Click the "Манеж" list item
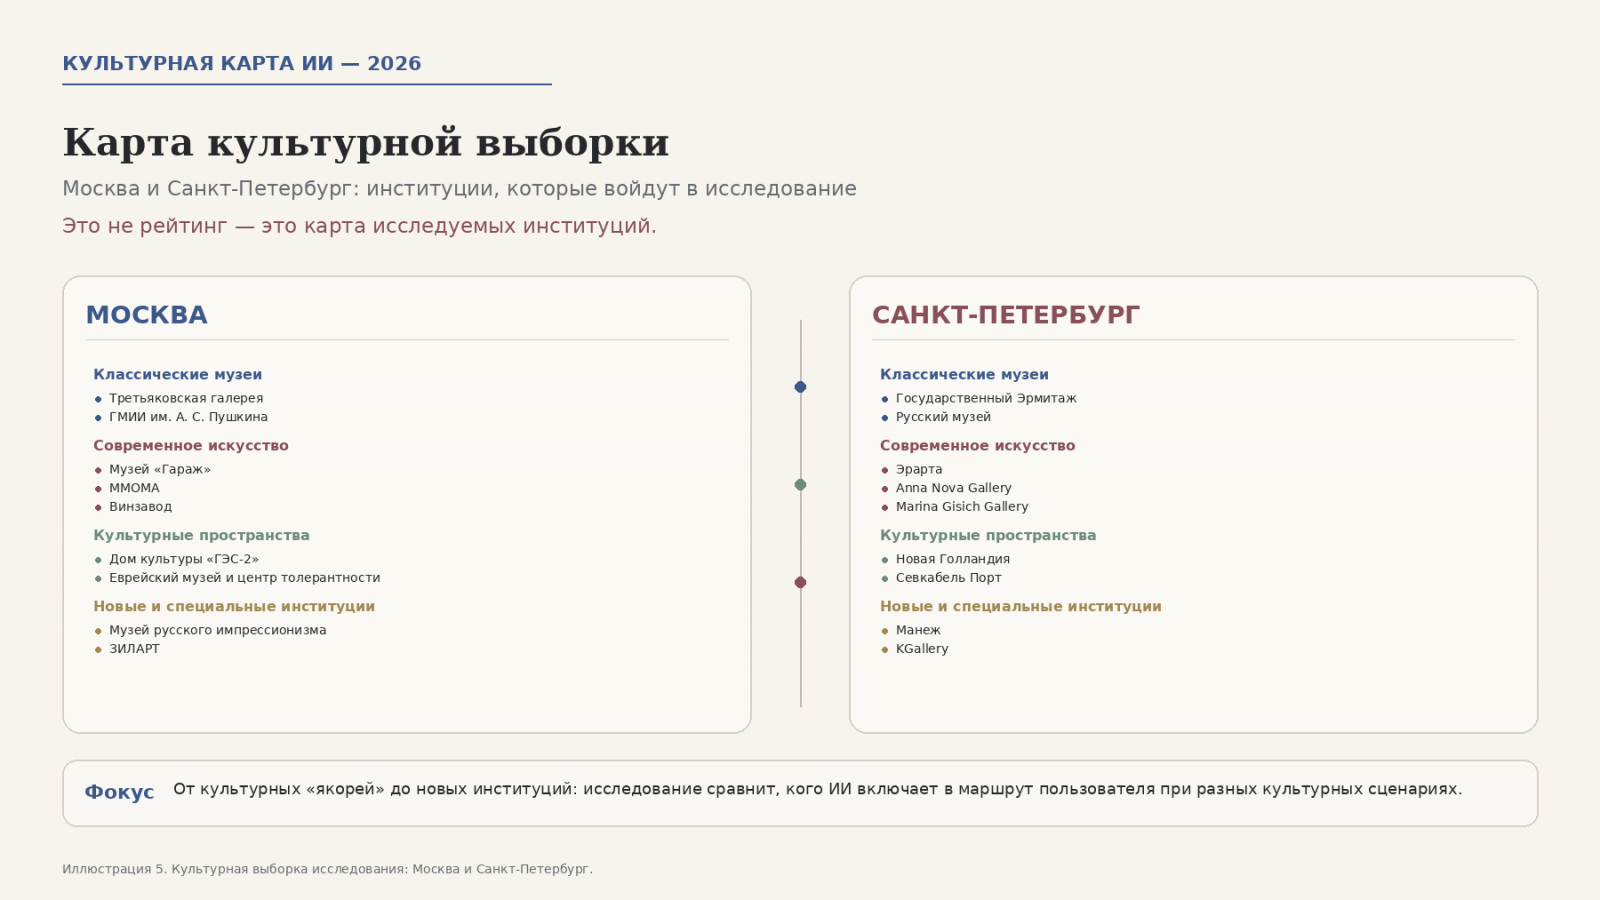This screenshot has height=900, width=1600. tap(918, 630)
